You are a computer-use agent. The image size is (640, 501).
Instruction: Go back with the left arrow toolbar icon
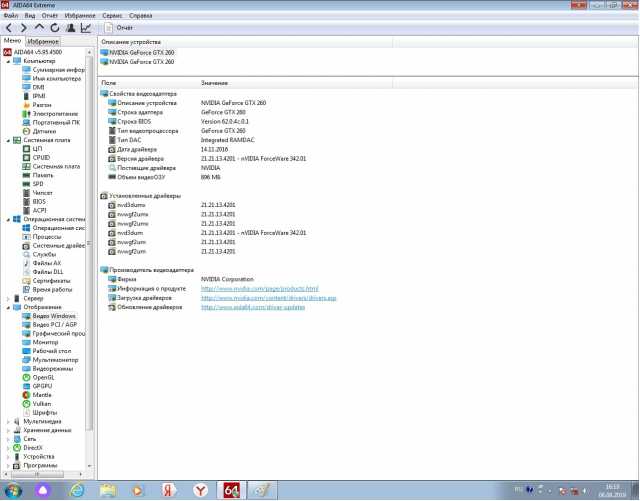[x=9, y=28]
